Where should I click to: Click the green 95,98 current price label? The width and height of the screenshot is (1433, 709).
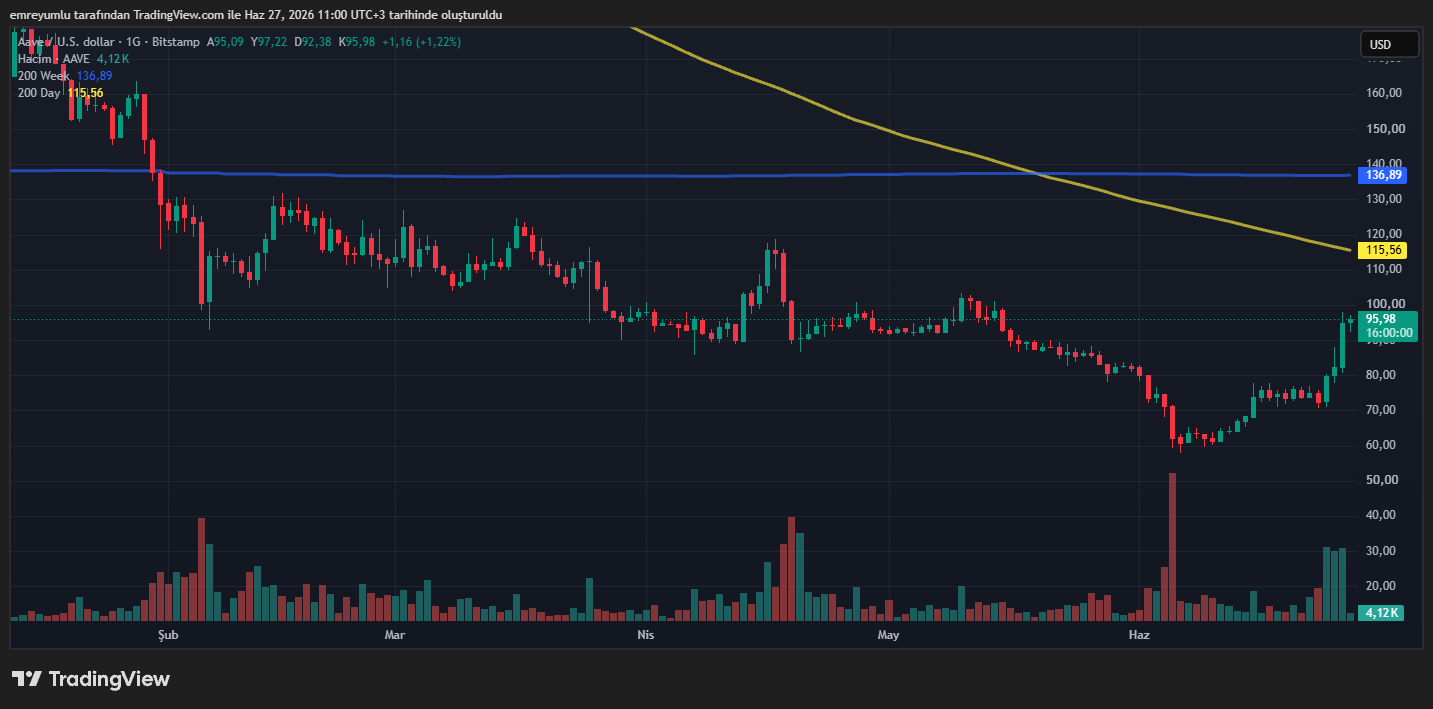(1388, 326)
